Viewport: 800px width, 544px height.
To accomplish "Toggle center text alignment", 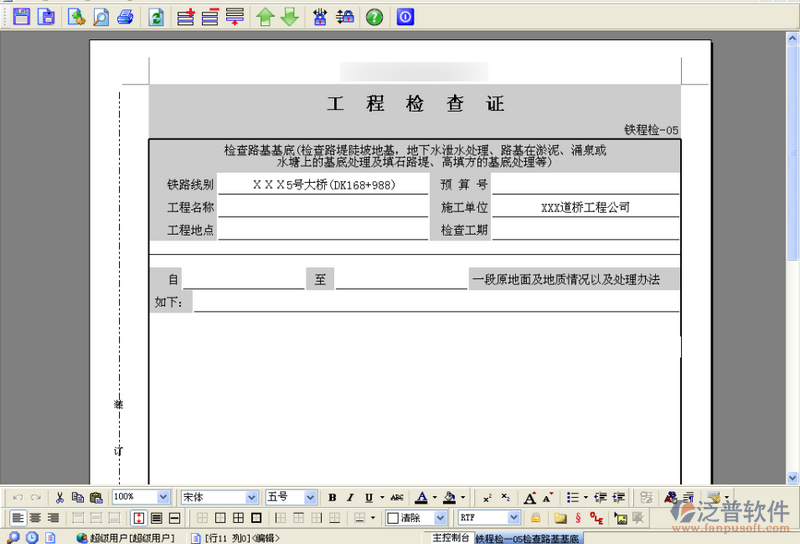I will 35,518.
